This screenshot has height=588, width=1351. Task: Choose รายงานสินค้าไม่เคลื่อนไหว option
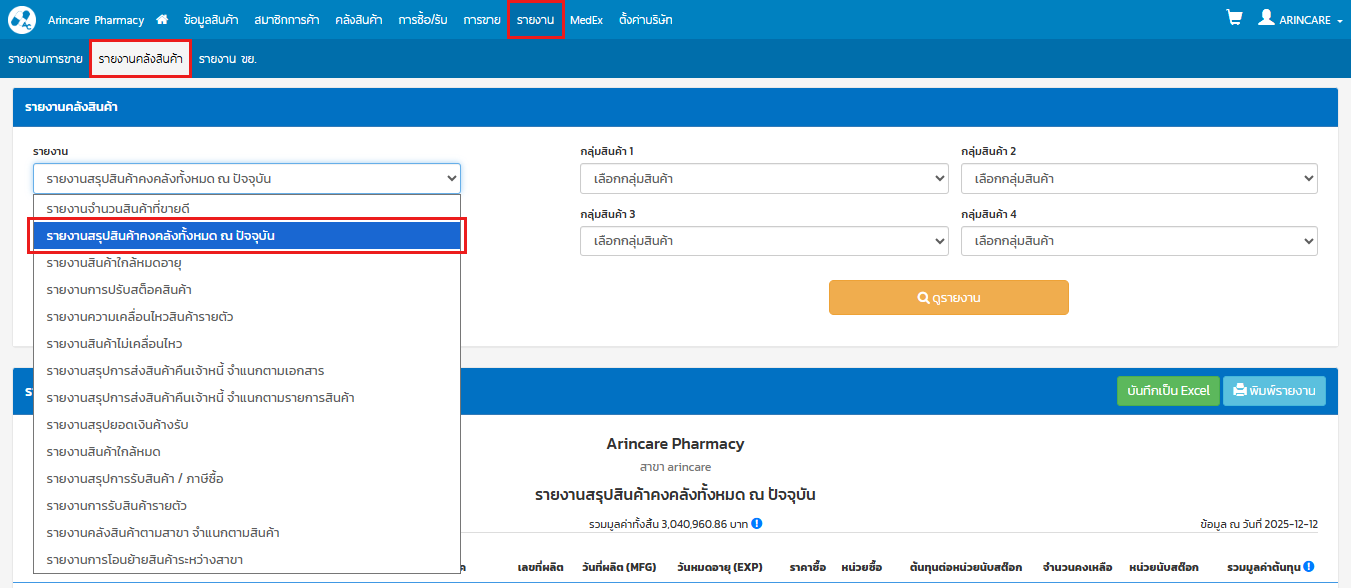(114, 344)
